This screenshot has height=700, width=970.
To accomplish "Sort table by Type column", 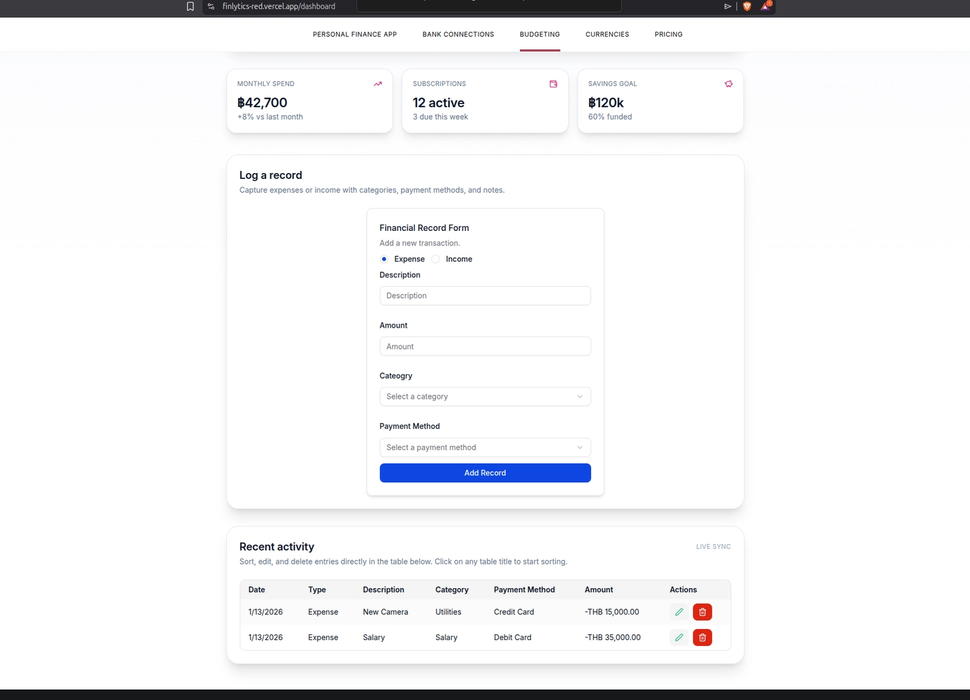I will click(x=317, y=590).
